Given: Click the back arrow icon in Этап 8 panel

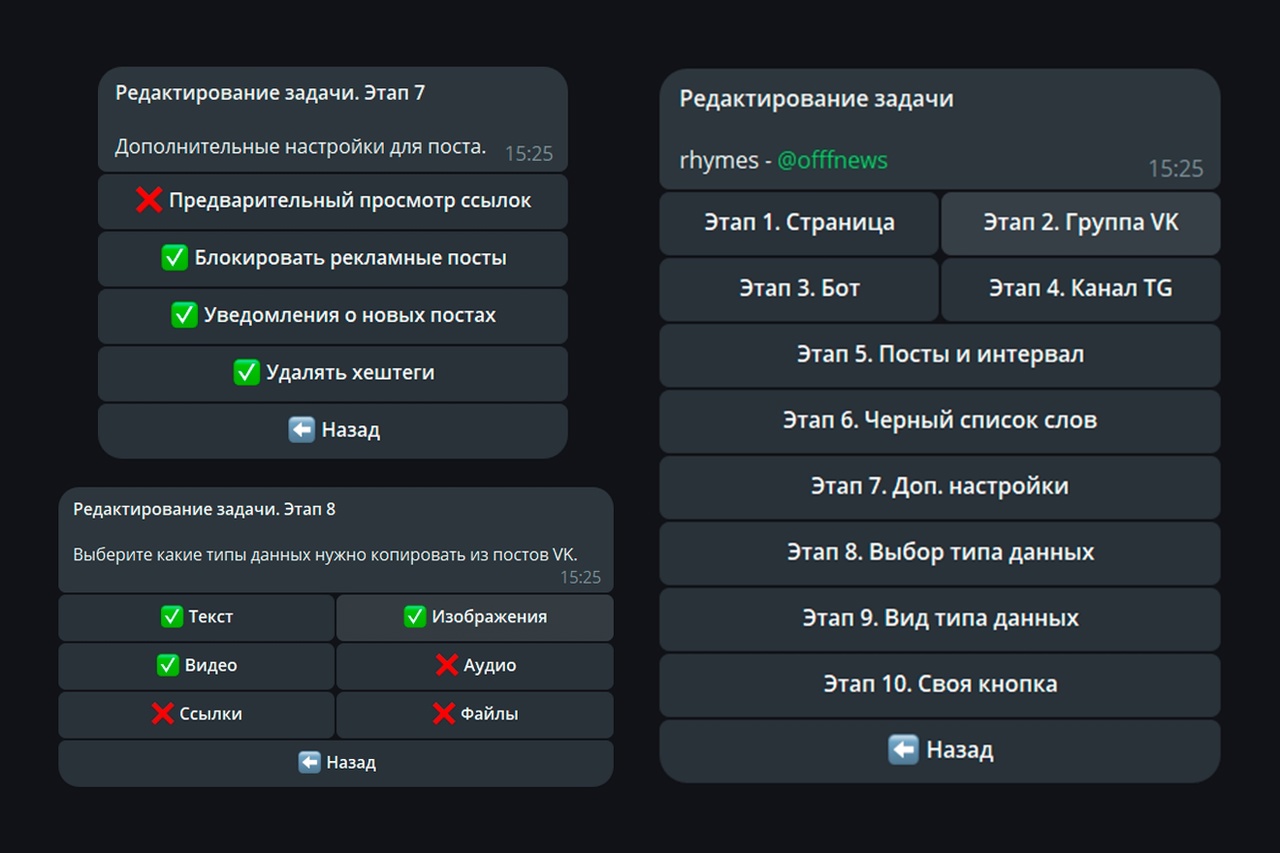Looking at the screenshot, I should point(310,762).
